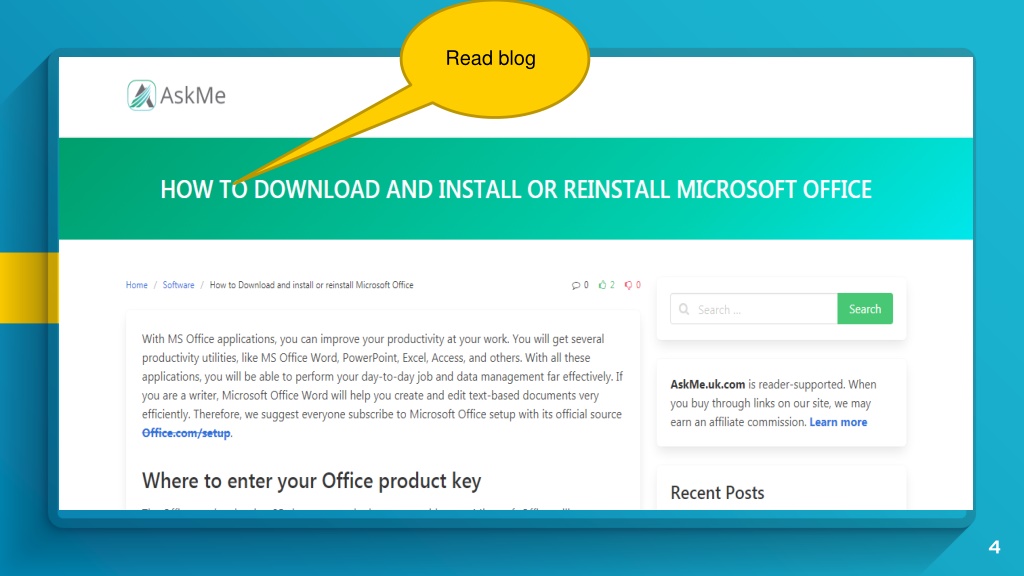Viewport: 1024px width, 576px height.
Task: Click the bold AskMe.uk.com text
Action: [707, 385]
